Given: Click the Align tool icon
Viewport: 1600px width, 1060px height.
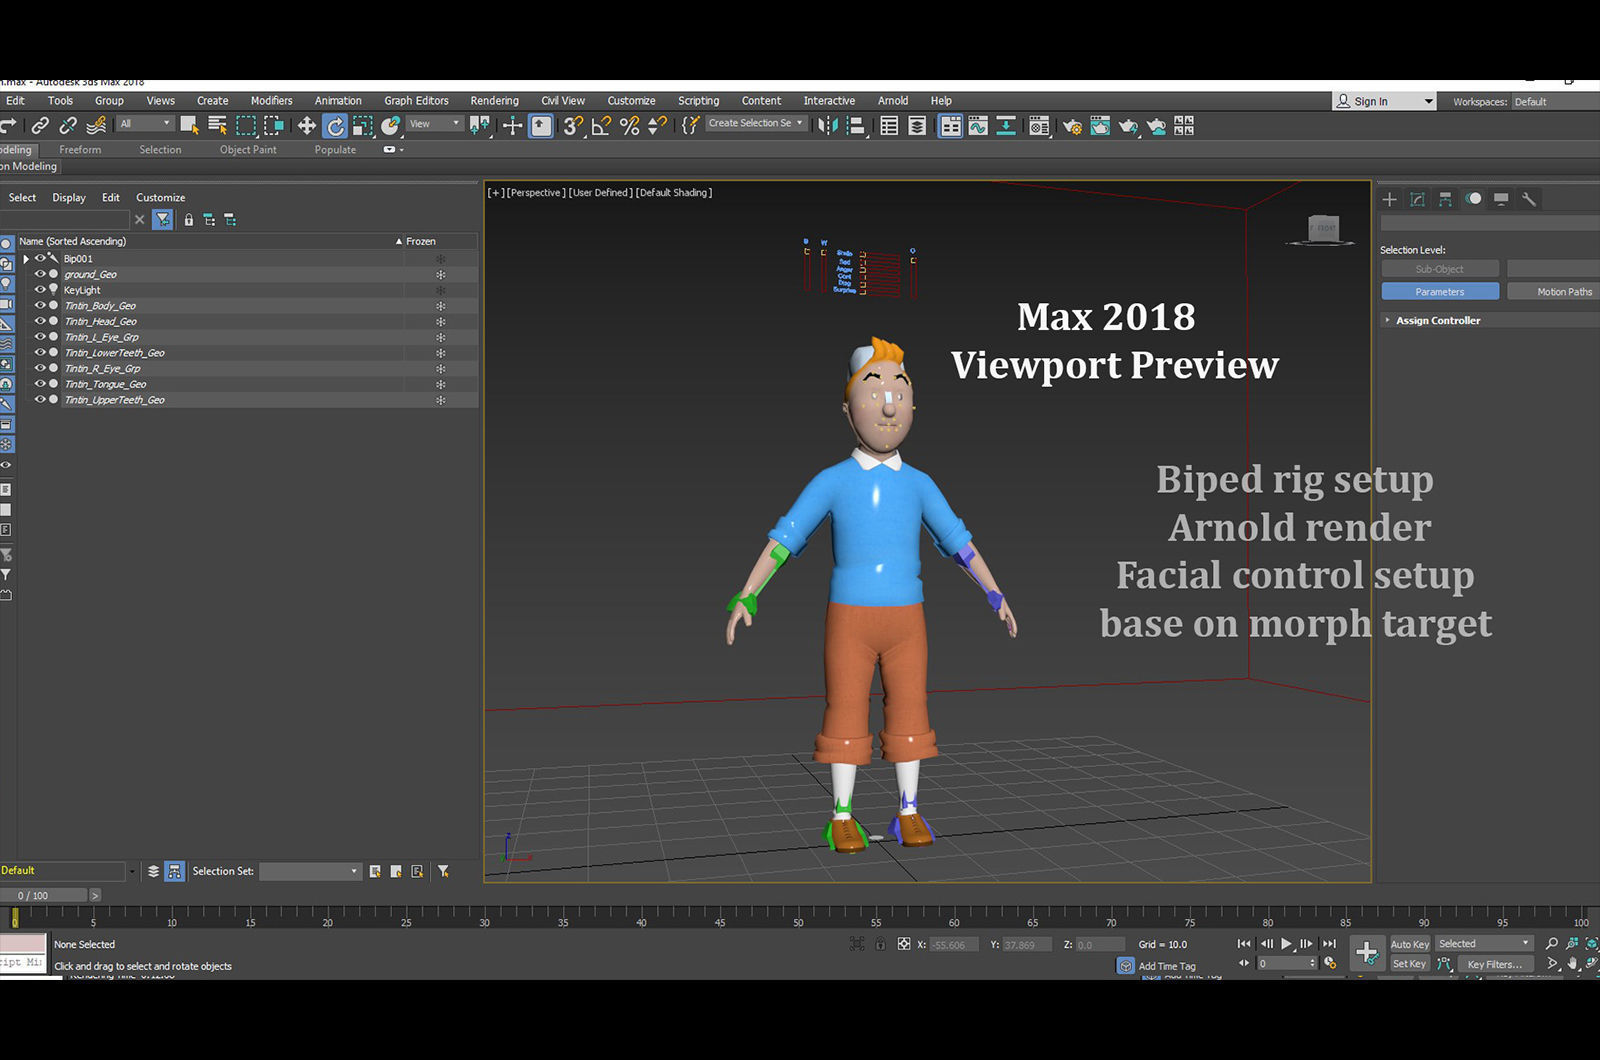Looking at the screenshot, I should click(x=855, y=125).
